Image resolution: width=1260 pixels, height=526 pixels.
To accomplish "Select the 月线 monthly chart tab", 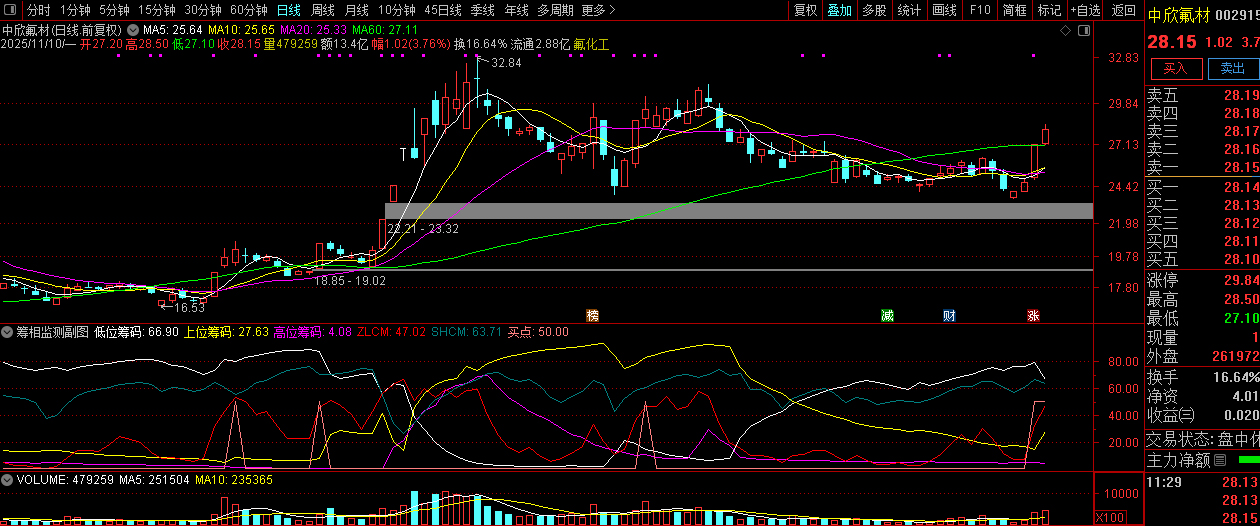I will [x=357, y=10].
